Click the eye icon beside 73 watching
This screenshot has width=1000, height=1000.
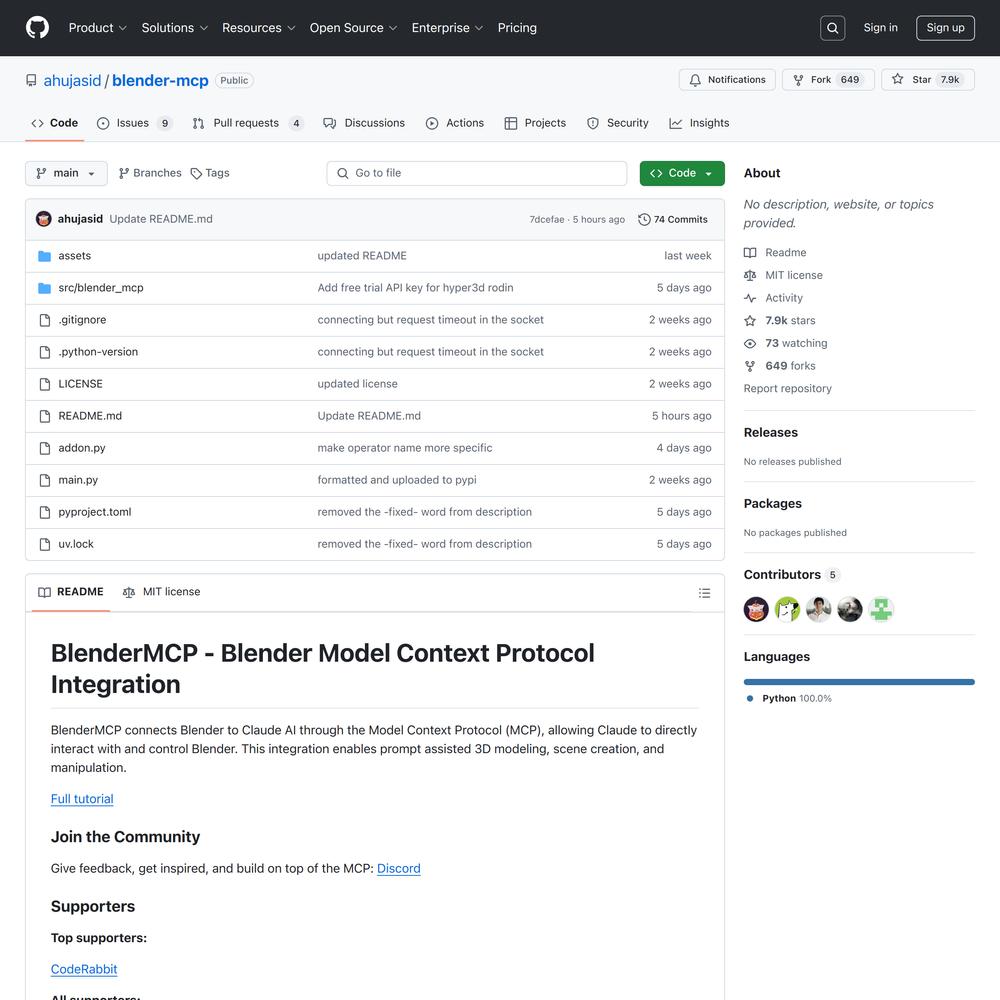750,343
